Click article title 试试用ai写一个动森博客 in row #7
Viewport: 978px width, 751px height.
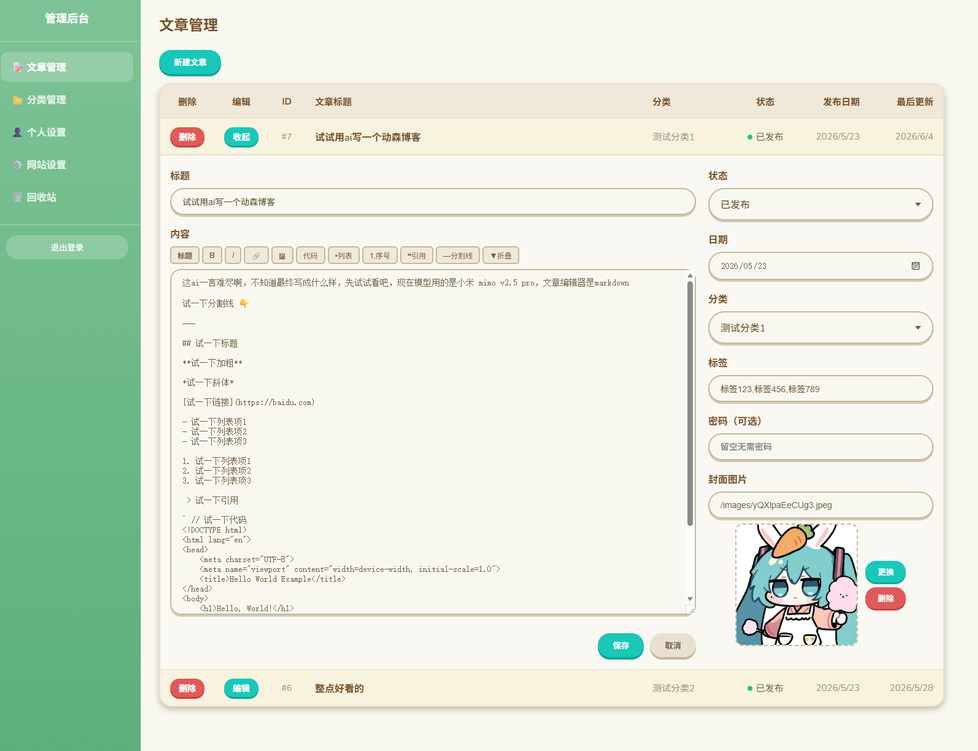367,137
